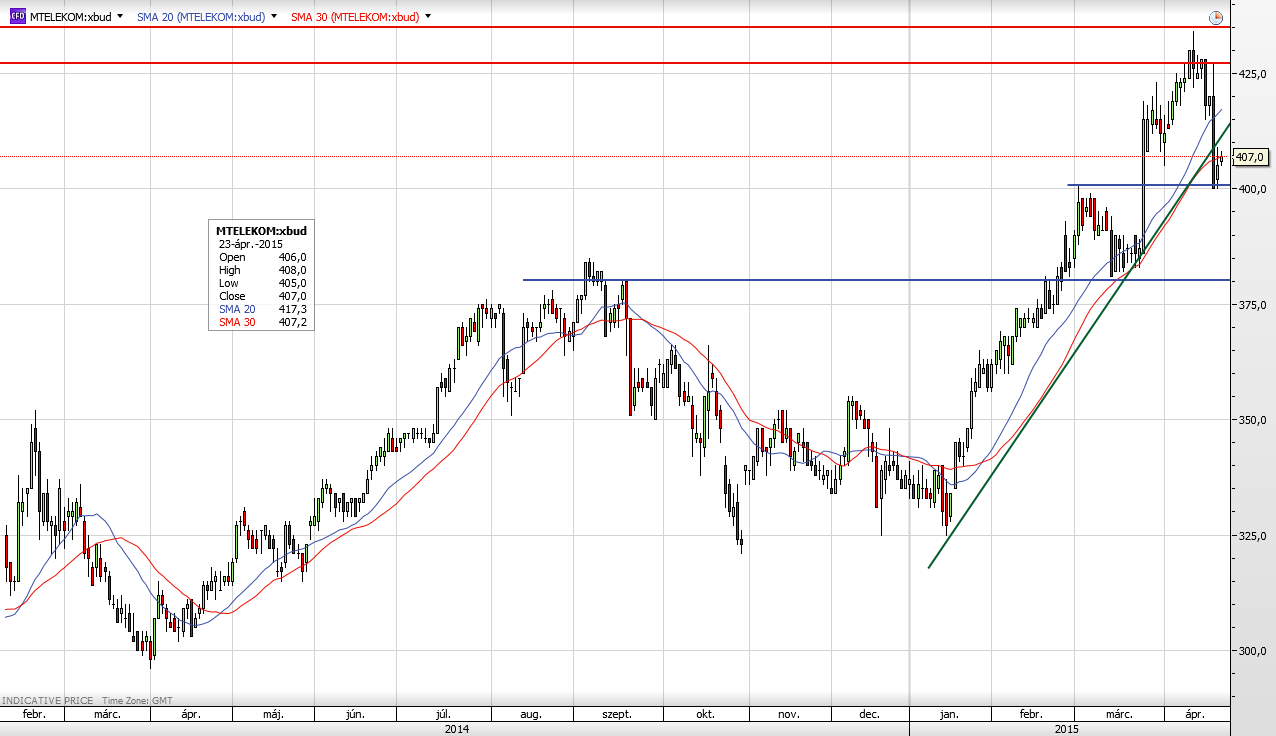Click the red SMA 30 (MTELEKOM:xbud) label
The width and height of the screenshot is (1276, 736).
coord(354,17)
